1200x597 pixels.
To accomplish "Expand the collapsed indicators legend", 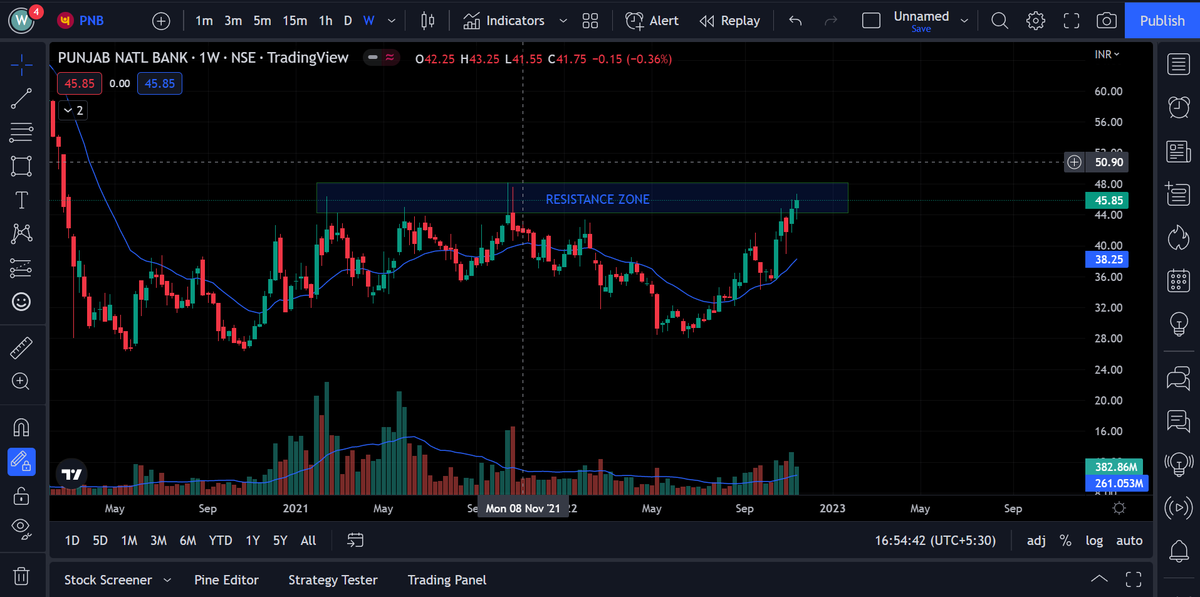I will pyautogui.click(x=72, y=110).
